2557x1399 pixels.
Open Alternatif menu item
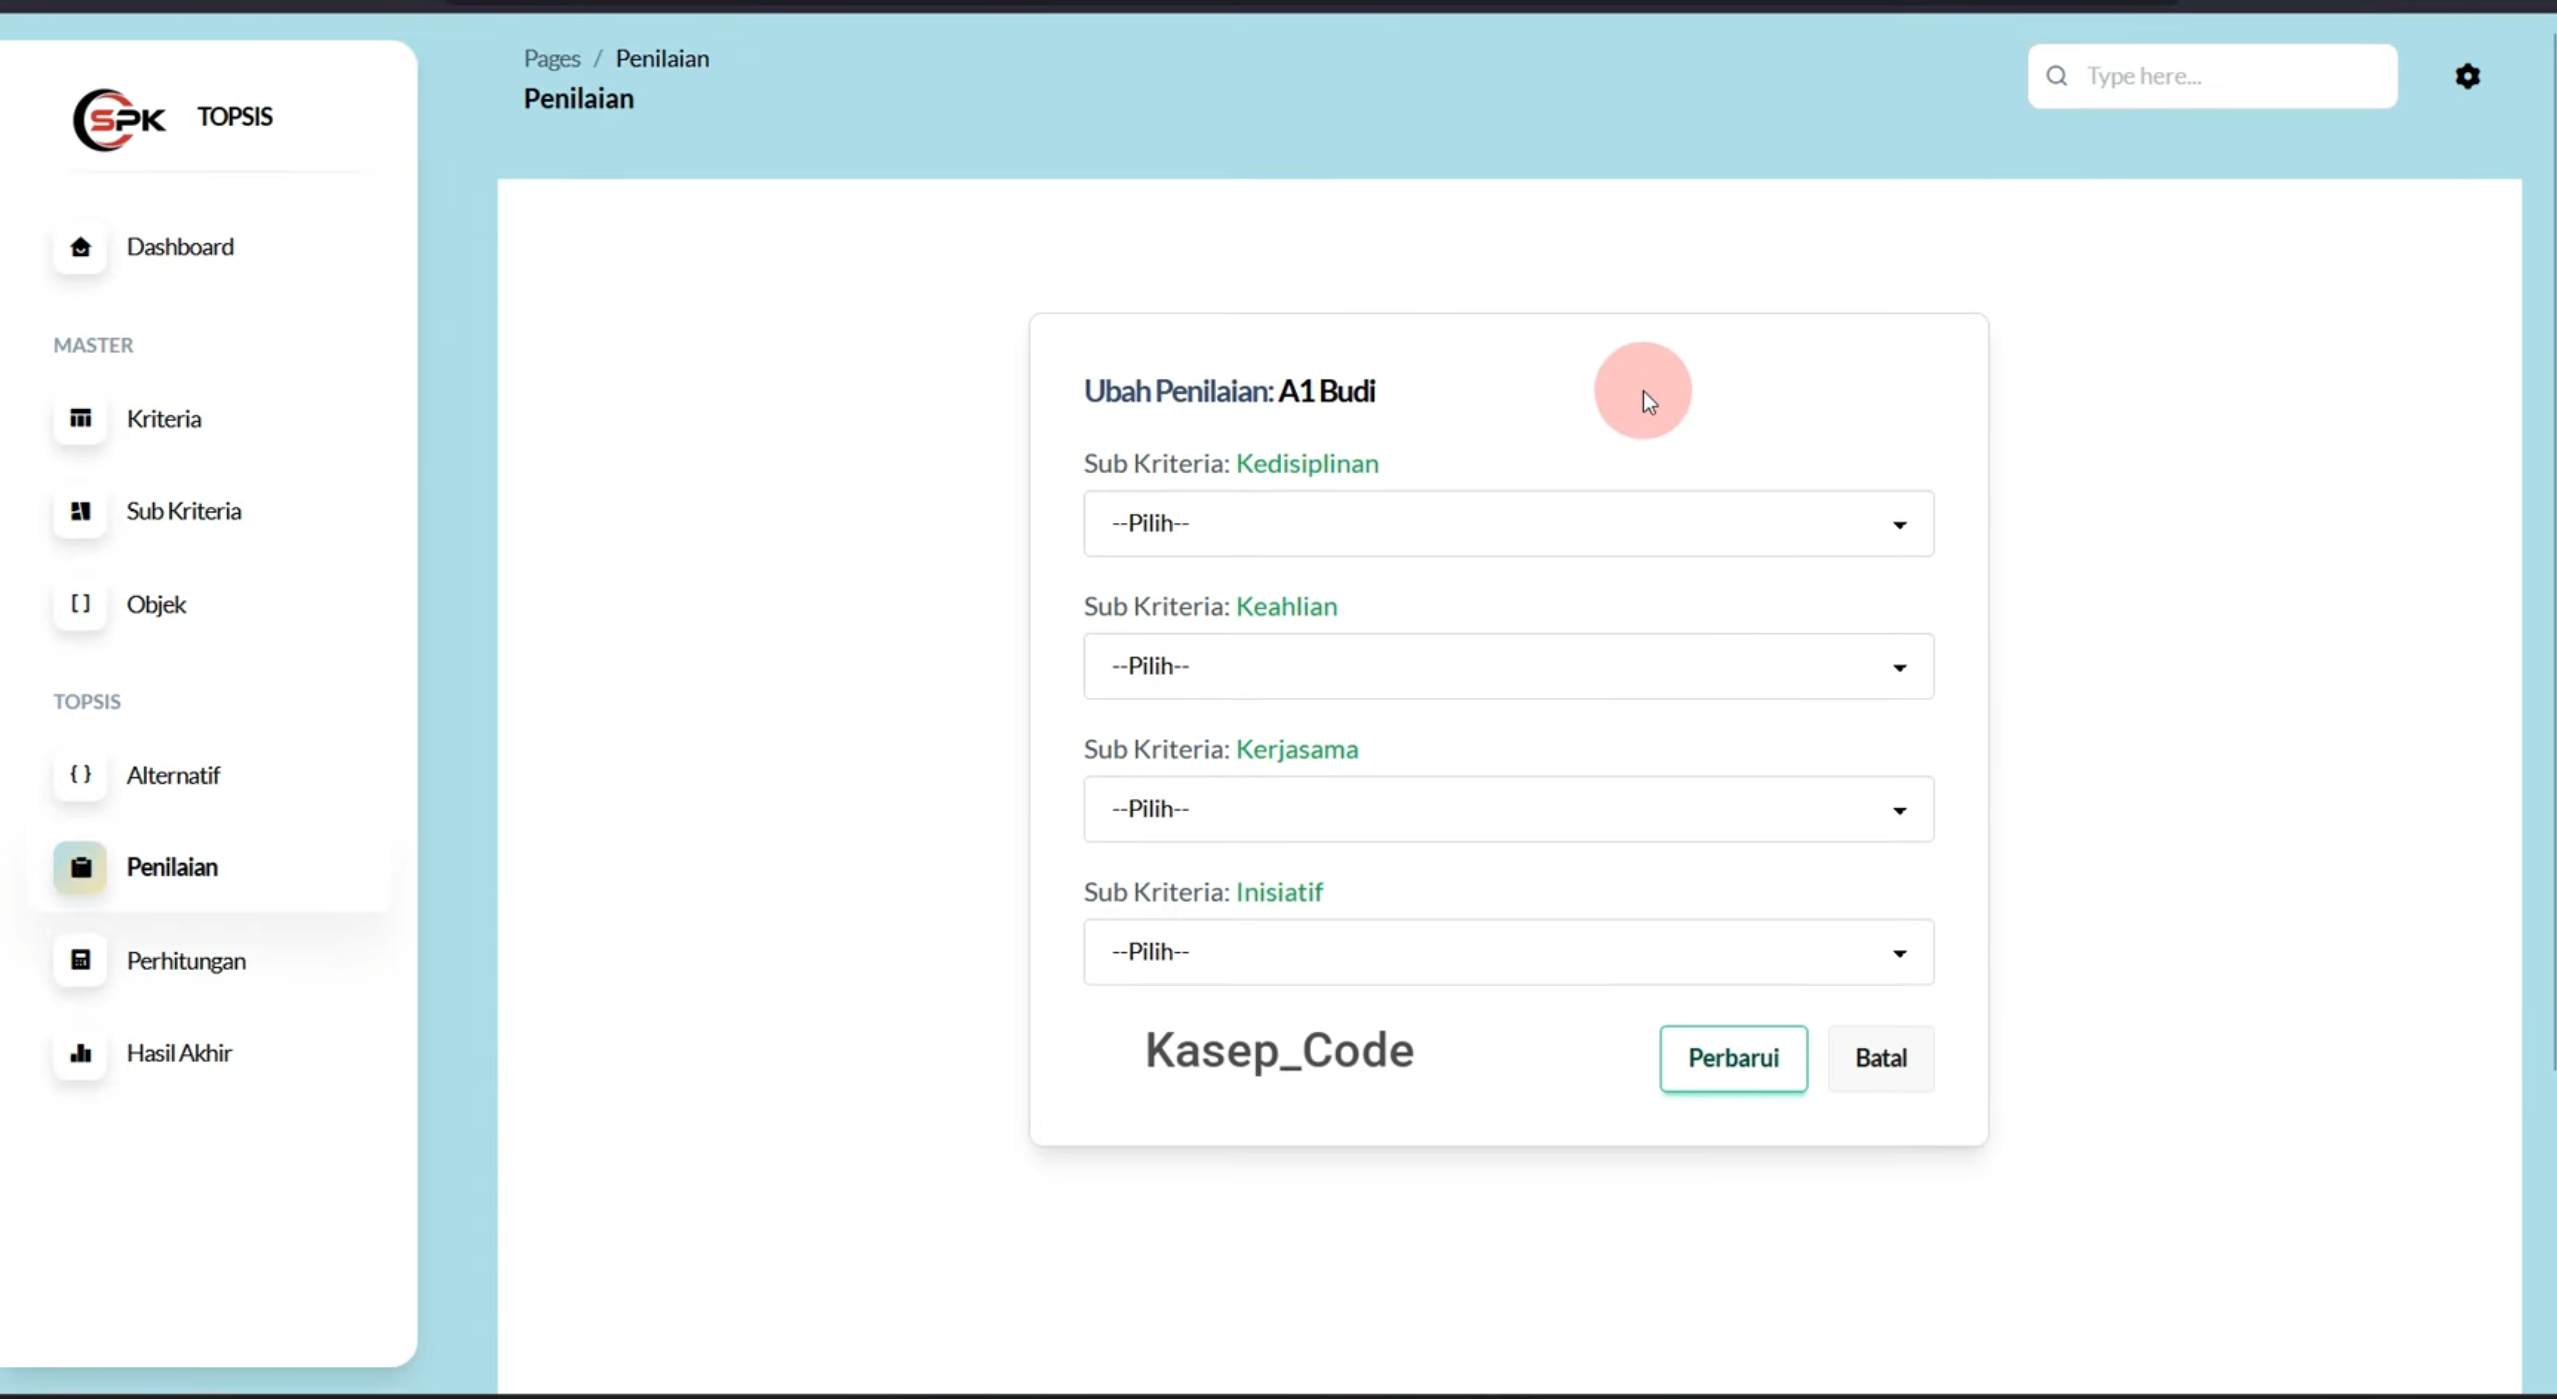coord(173,775)
